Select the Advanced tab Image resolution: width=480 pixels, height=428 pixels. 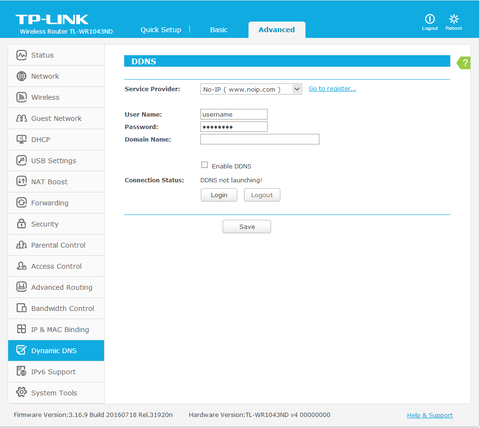[277, 30]
